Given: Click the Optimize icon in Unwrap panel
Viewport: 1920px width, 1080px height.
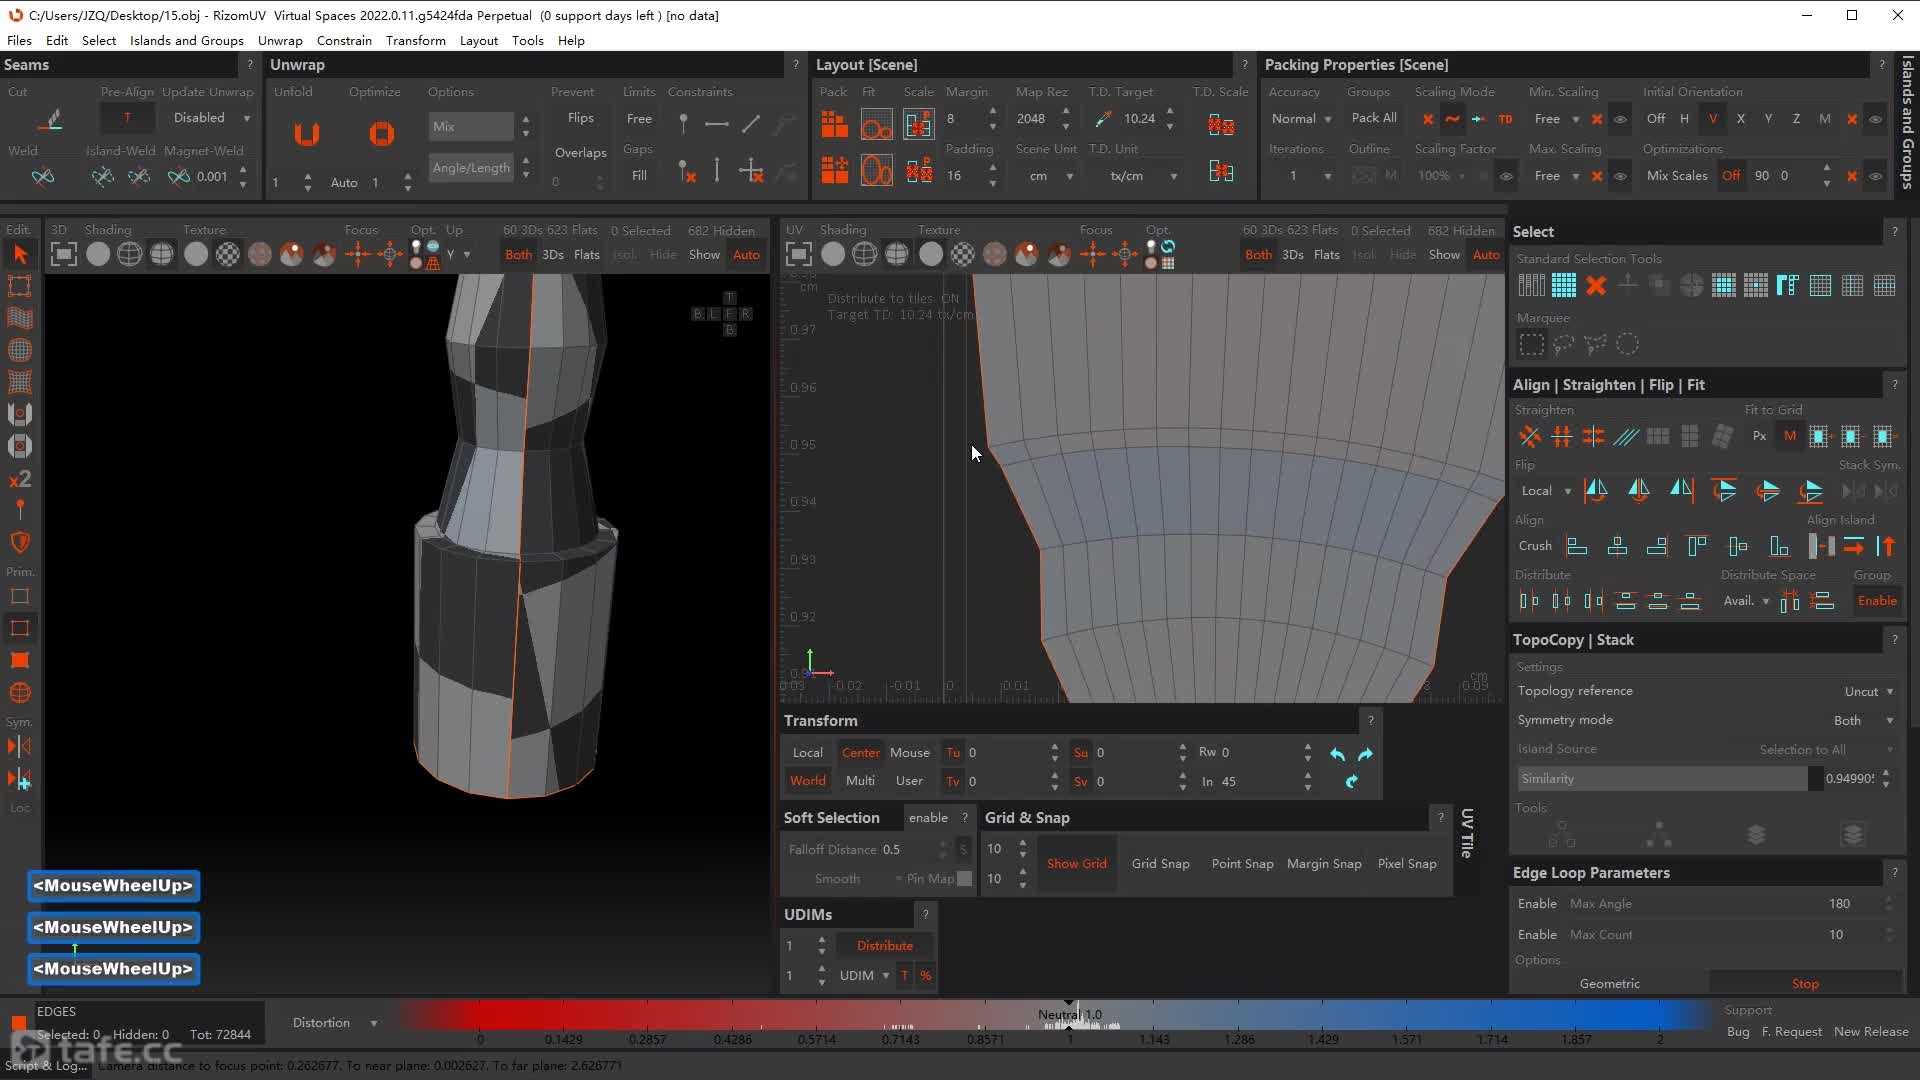Looking at the screenshot, I should pyautogui.click(x=381, y=133).
